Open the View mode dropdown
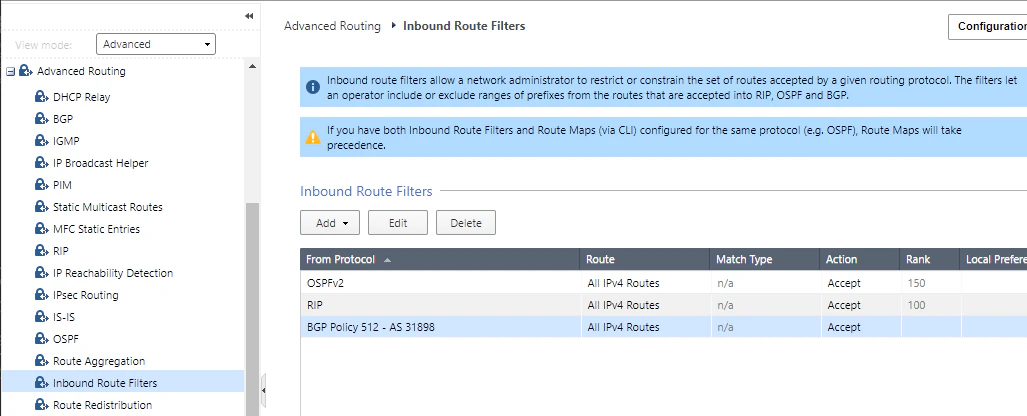Image resolution: width=1027 pixels, height=416 pixels. point(156,45)
